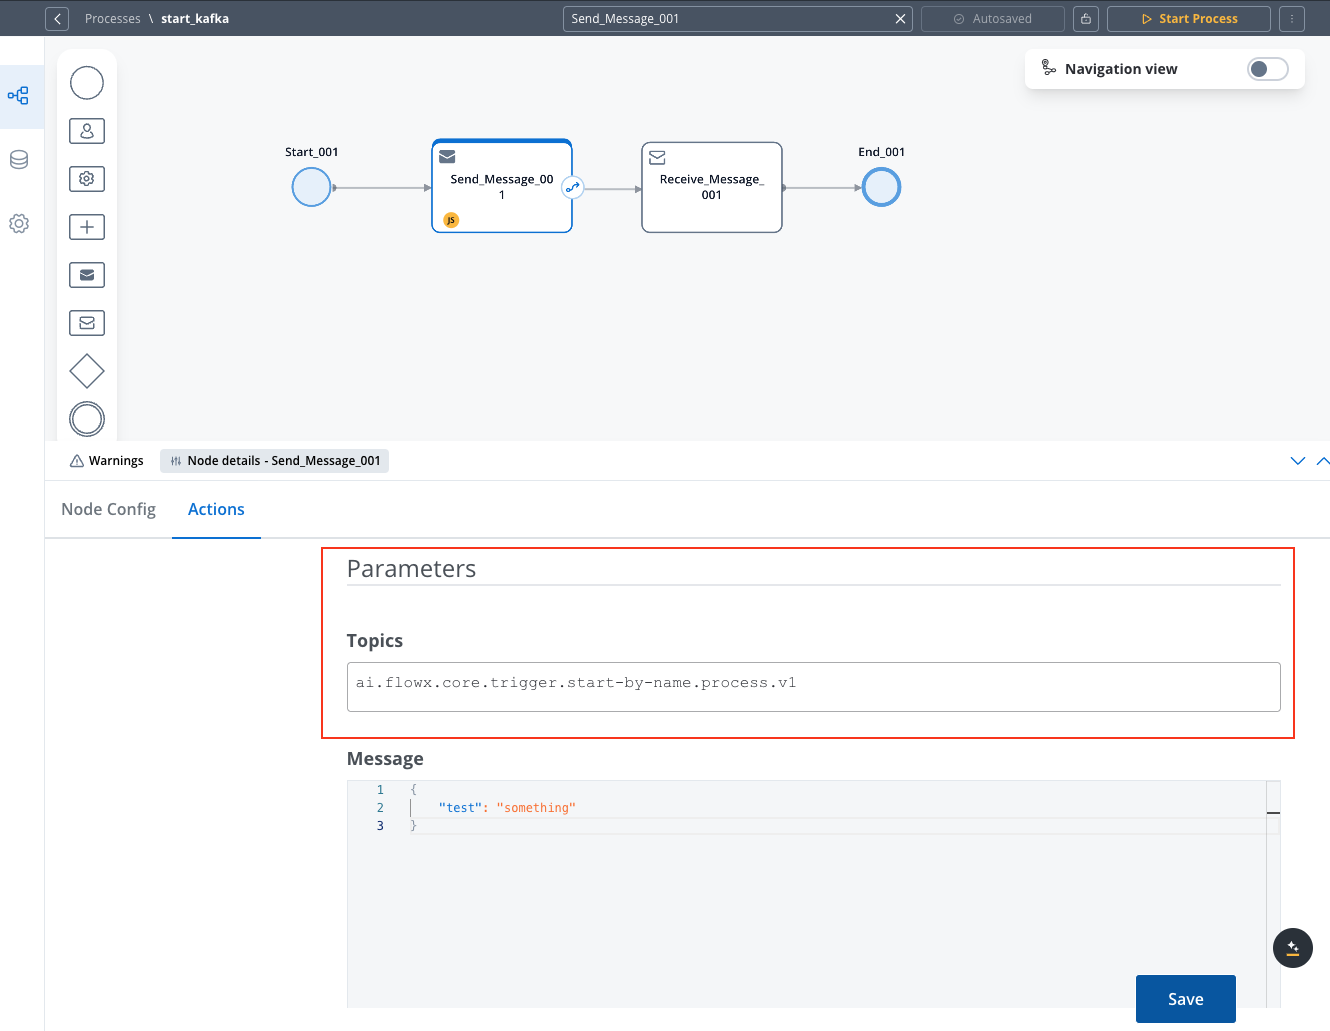This screenshot has height=1031, width=1330.
Task: Select the end event node in palette
Action: 87,419
